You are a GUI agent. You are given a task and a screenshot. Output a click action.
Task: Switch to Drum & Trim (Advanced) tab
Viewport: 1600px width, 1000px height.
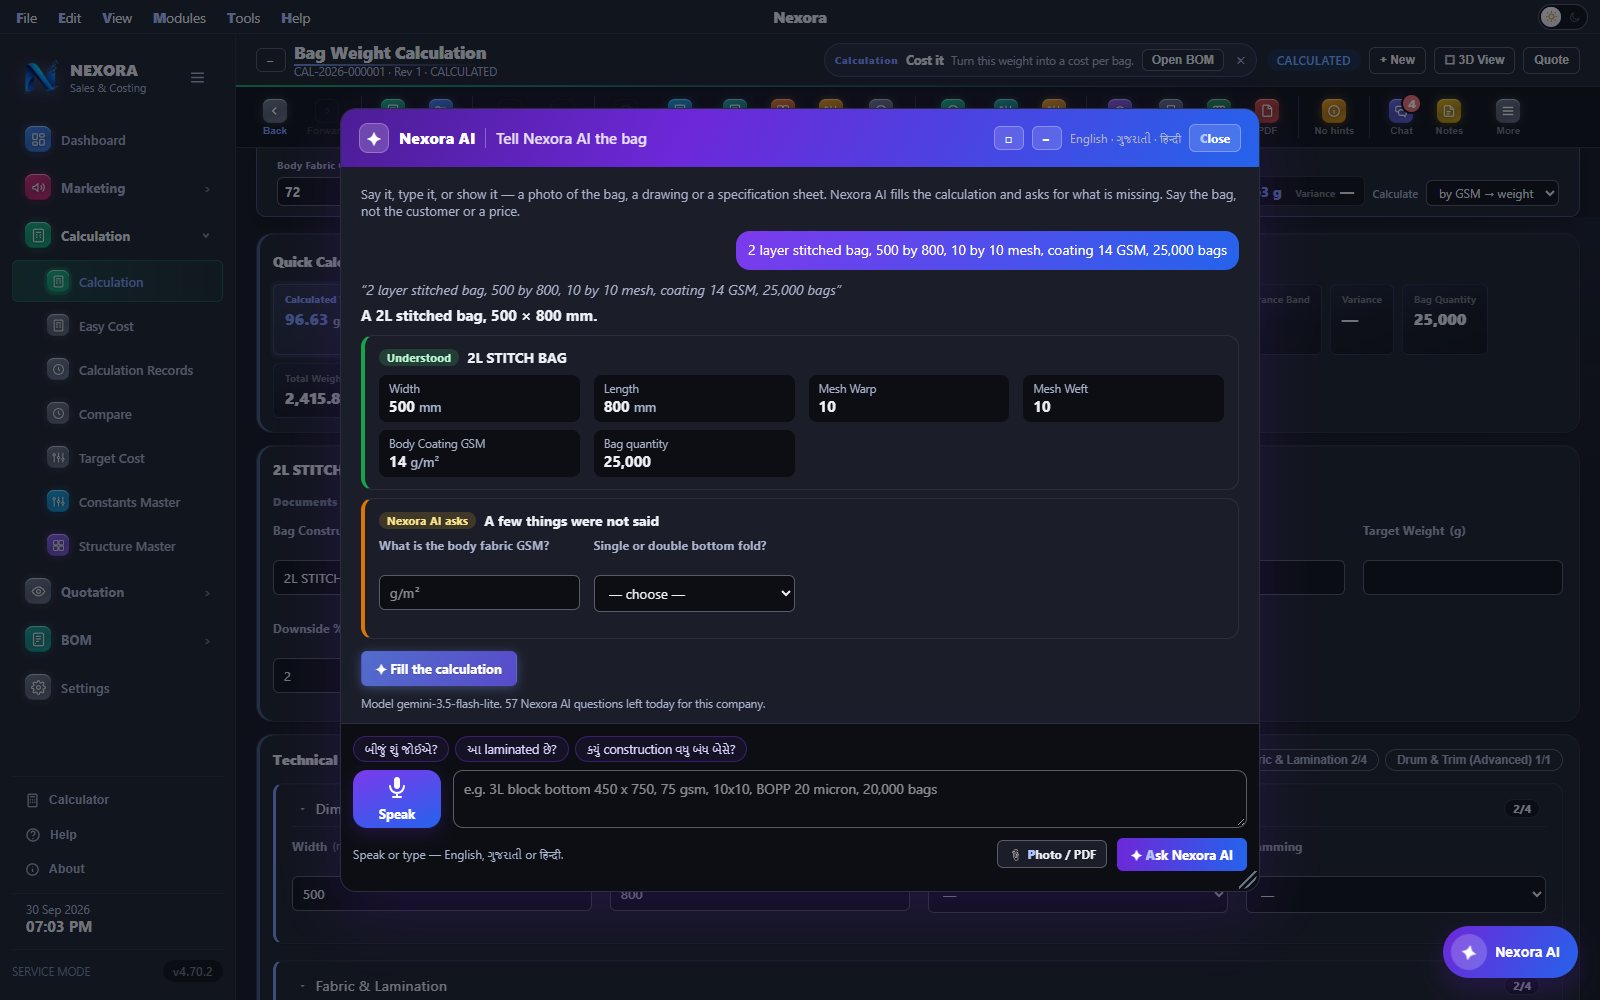coord(1473,760)
